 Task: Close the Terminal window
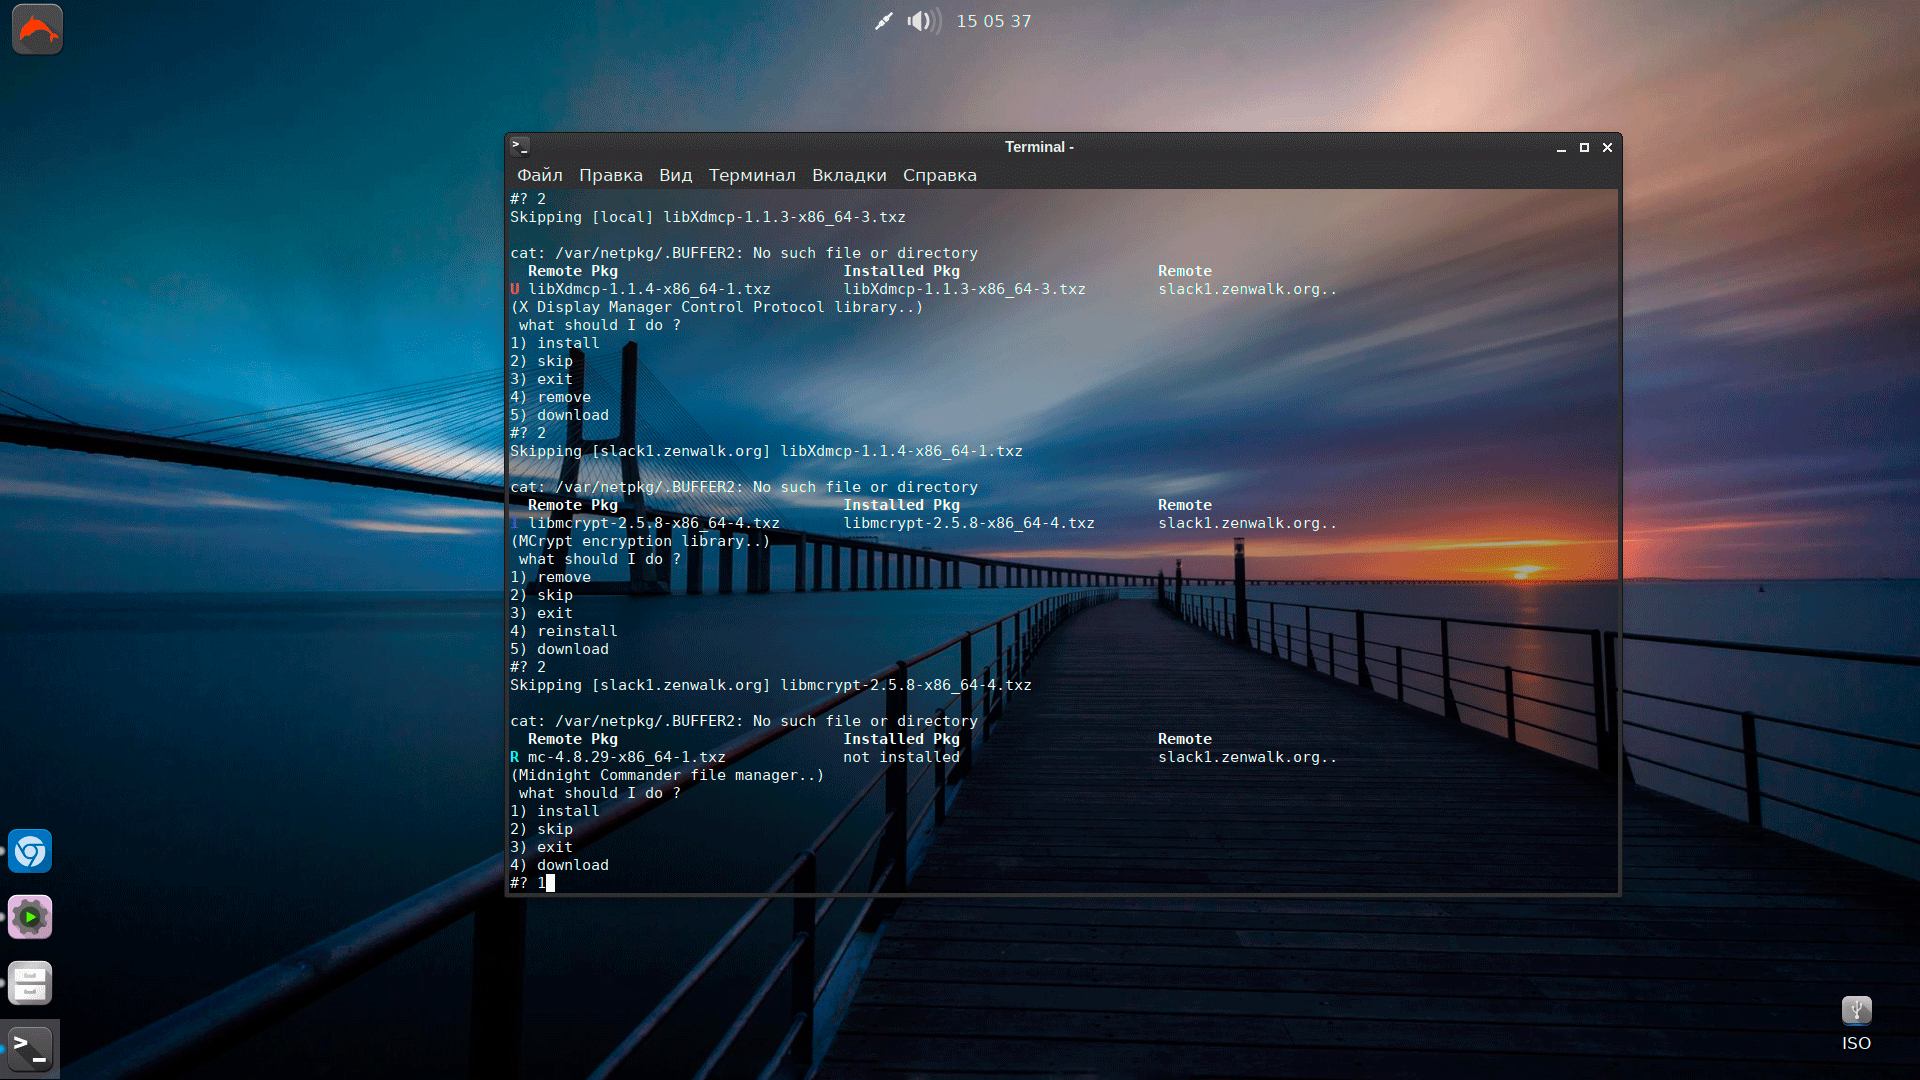pyautogui.click(x=1607, y=148)
